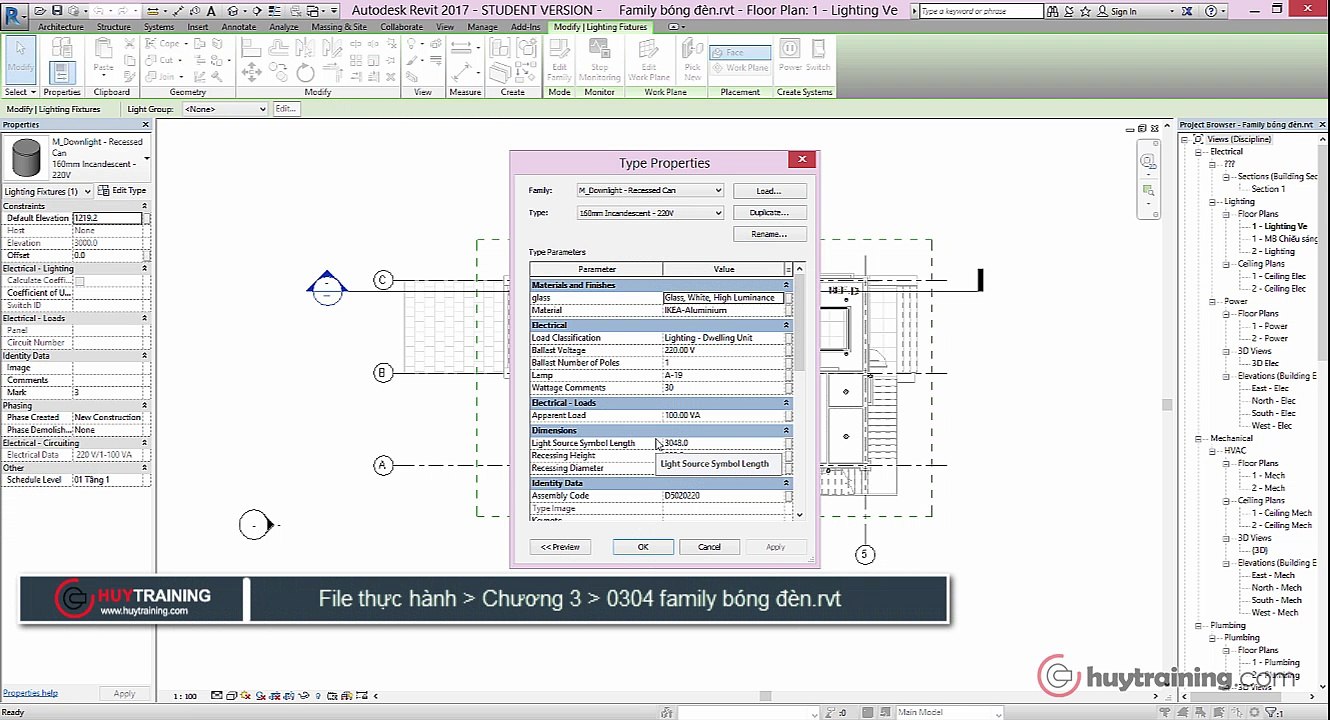The image size is (1330, 720).
Task: Check the Calculate Coefficient of Utilization checkbox
Action: click(x=80, y=281)
